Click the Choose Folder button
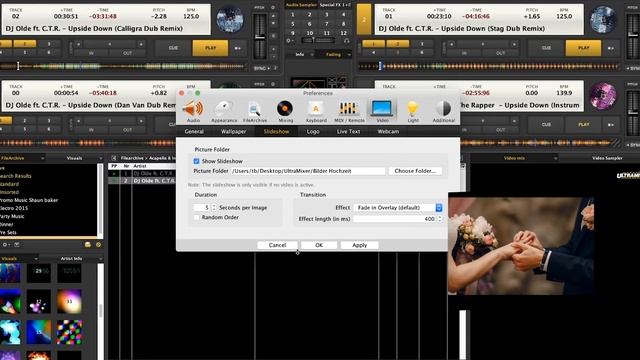Viewport: 640px width, 360px height. [415, 171]
